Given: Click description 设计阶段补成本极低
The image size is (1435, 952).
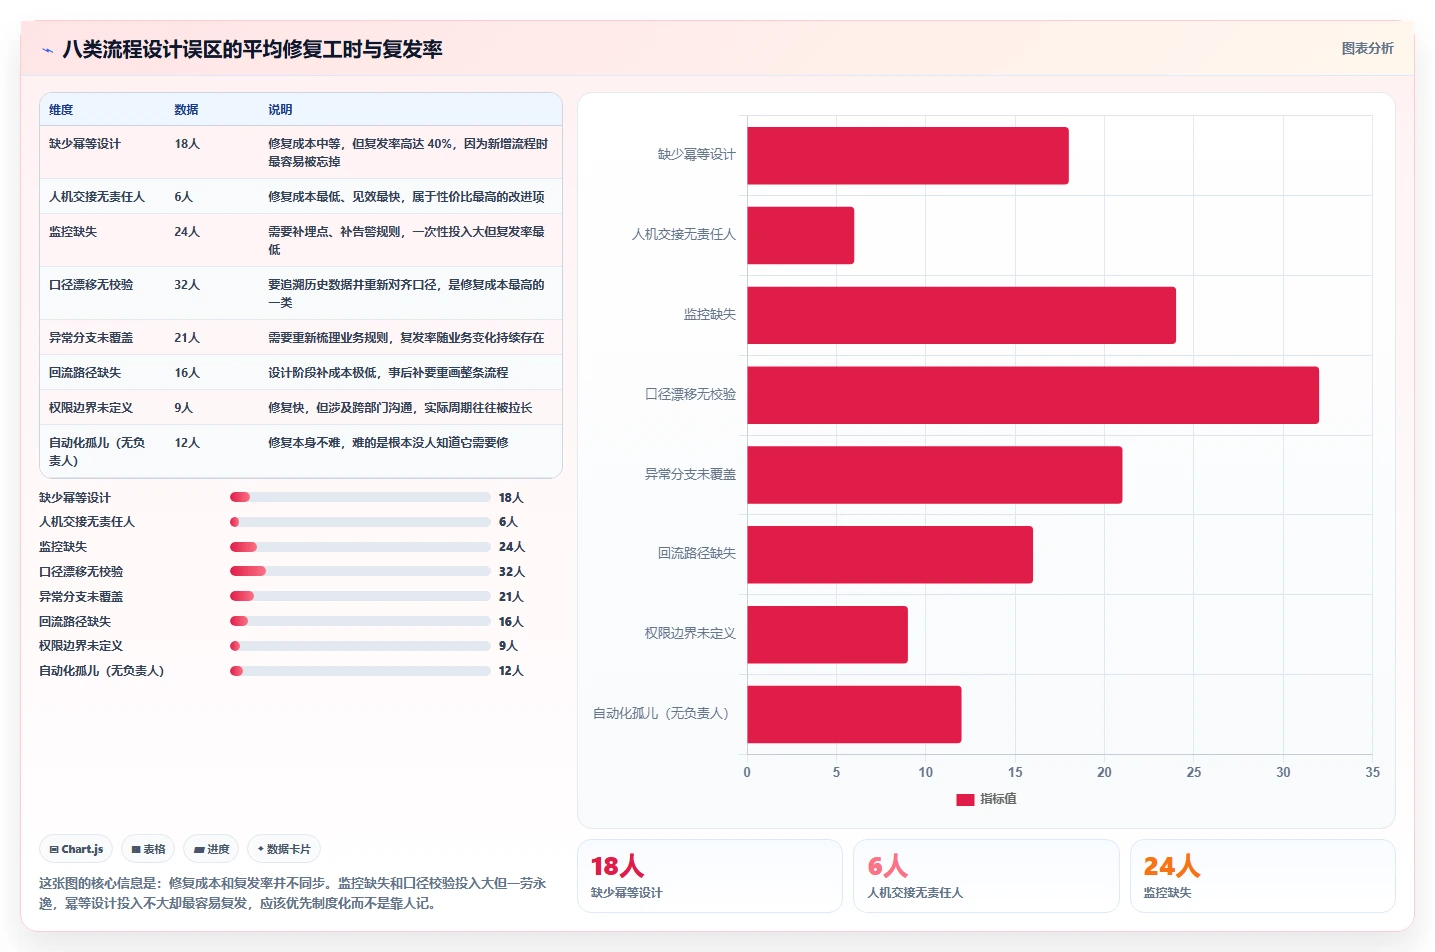Looking at the screenshot, I should coord(388,373).
